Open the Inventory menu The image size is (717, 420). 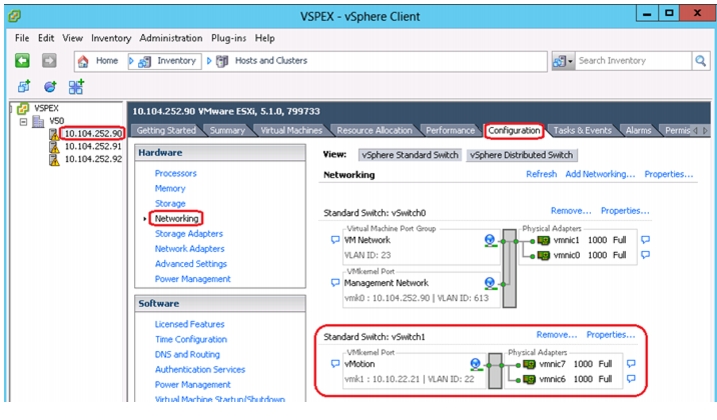(x=111, y=38)
